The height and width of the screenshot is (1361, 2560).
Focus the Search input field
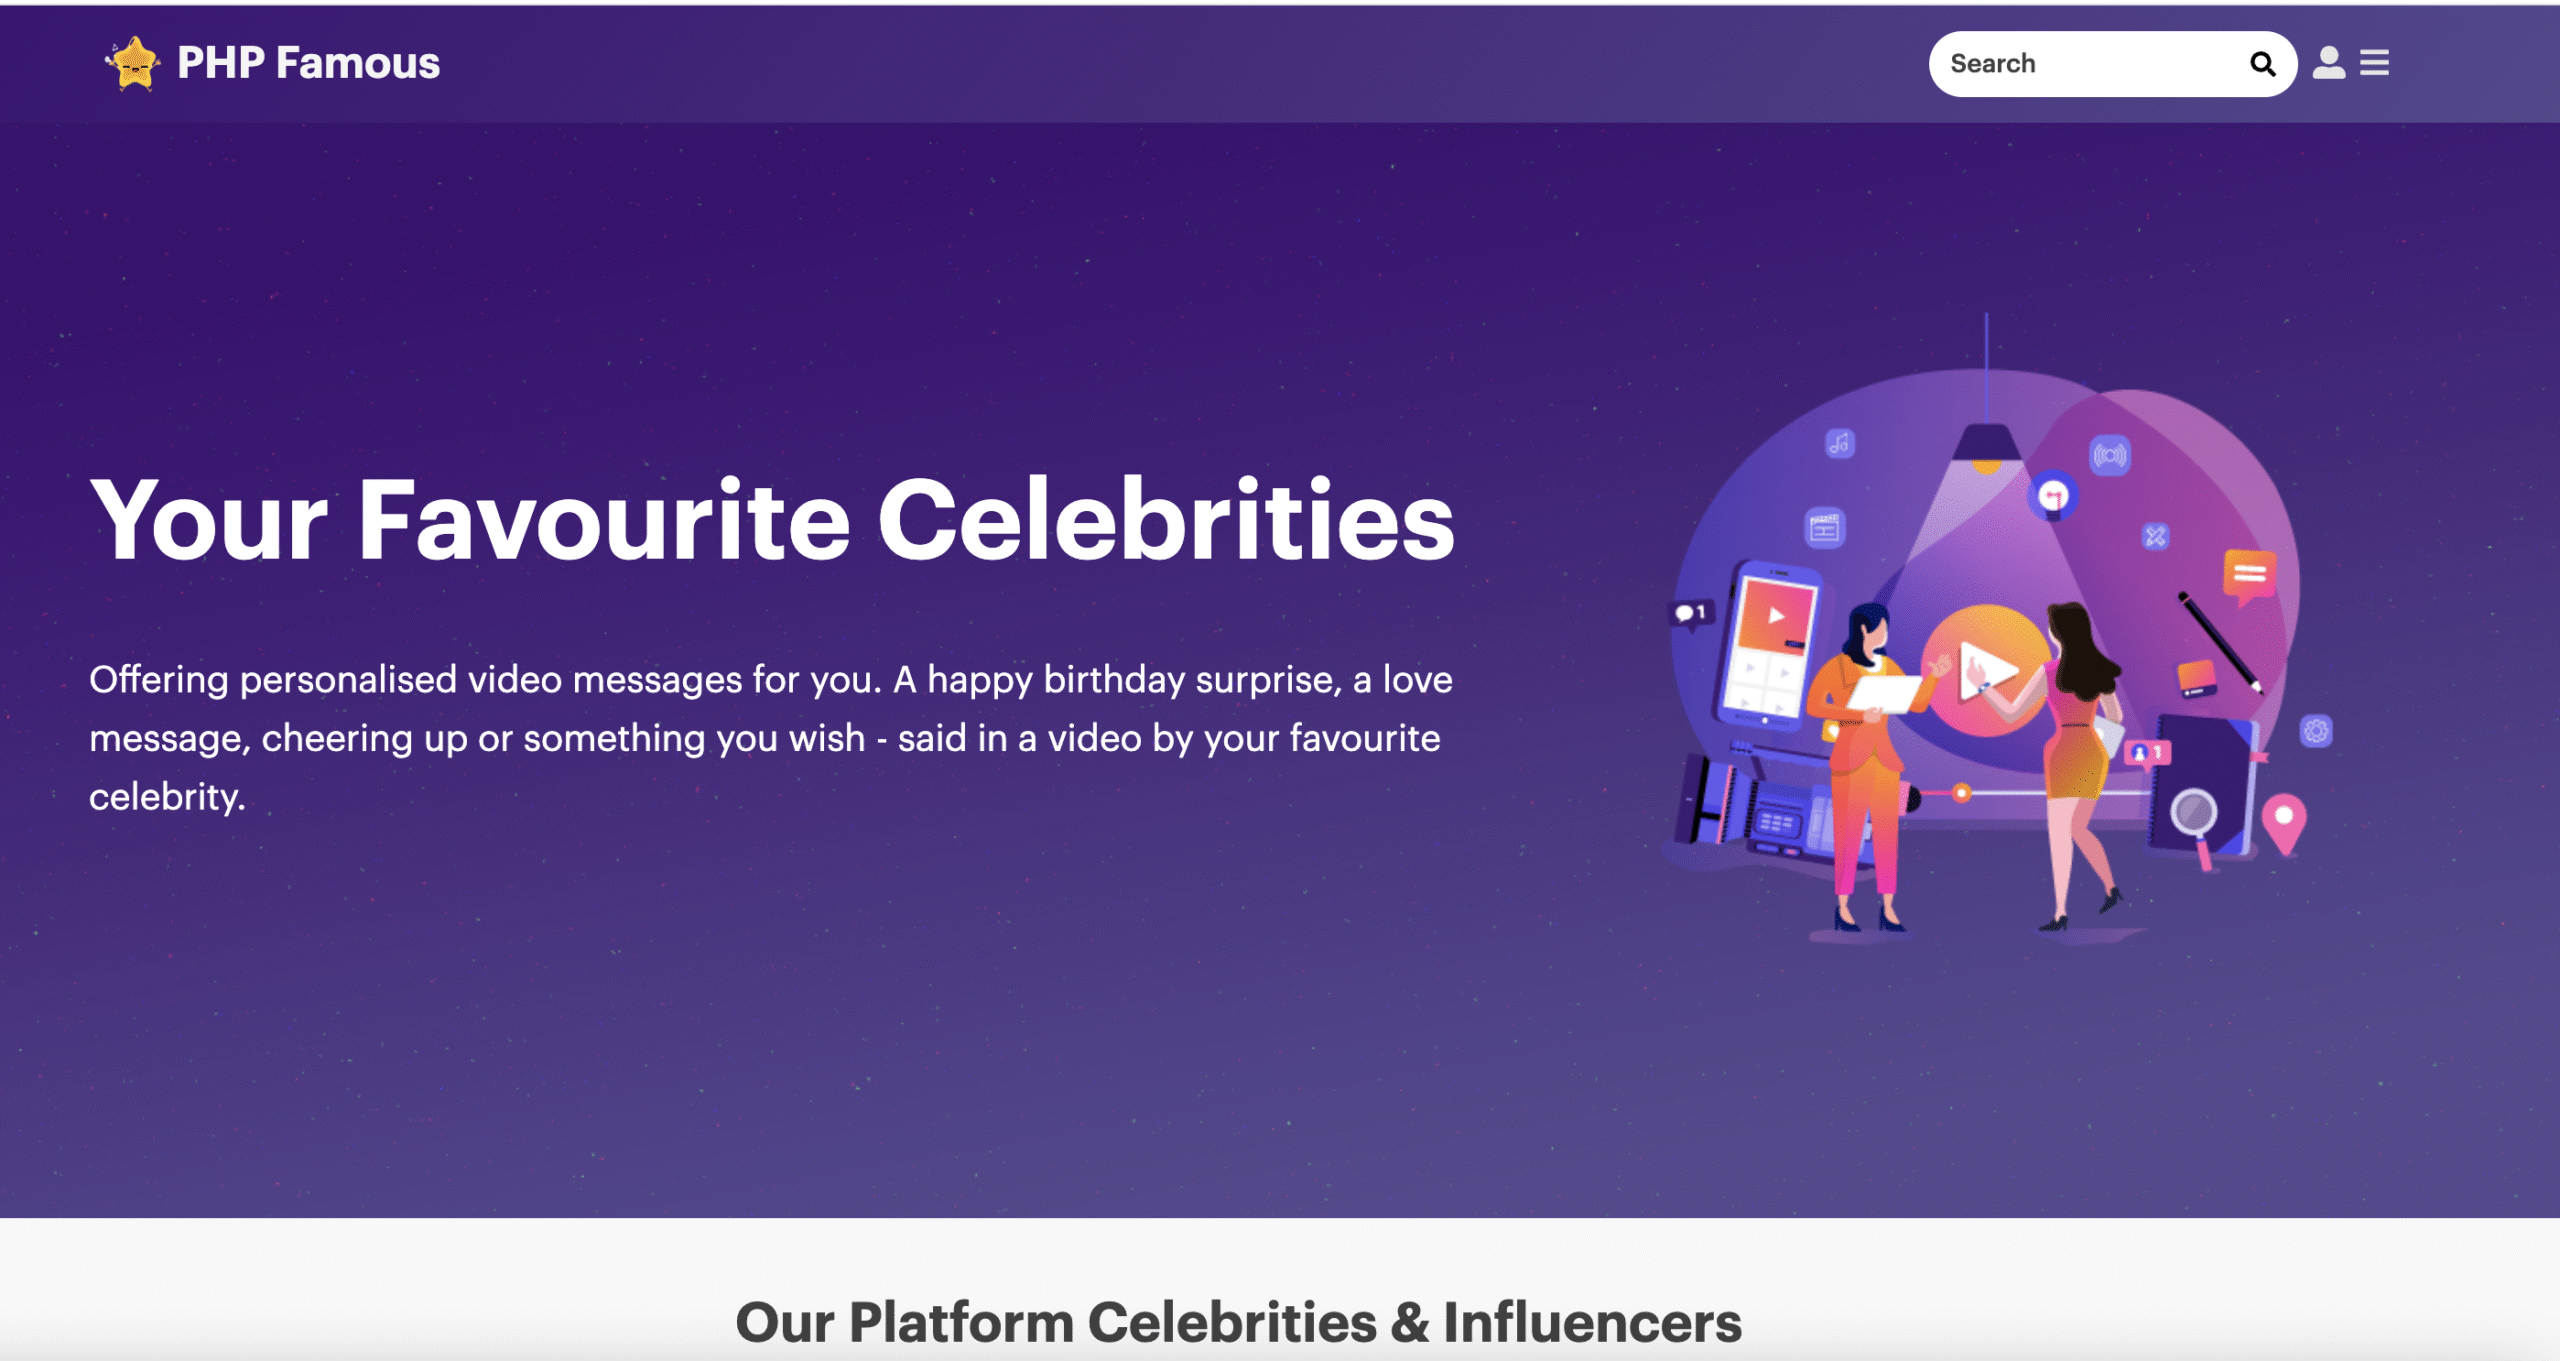click(x=2090, y=64)
